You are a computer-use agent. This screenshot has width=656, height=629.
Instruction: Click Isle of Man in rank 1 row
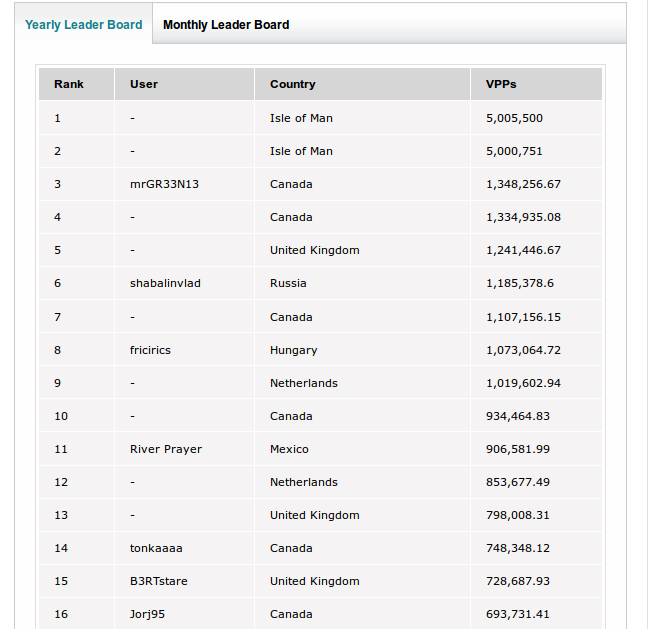[301, 118]
